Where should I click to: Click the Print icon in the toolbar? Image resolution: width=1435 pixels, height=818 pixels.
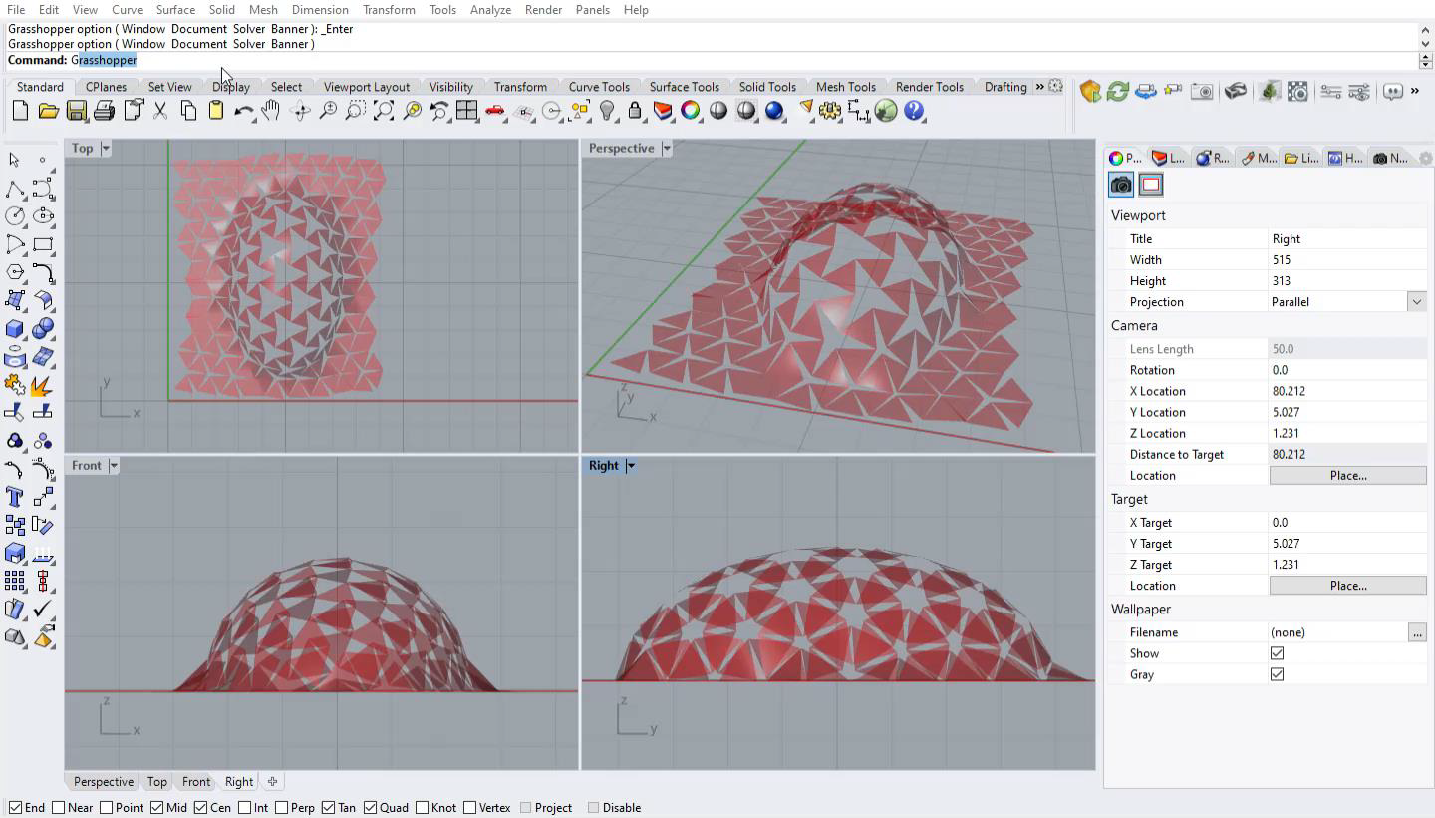pyautogui.click(x=104, y=111)
